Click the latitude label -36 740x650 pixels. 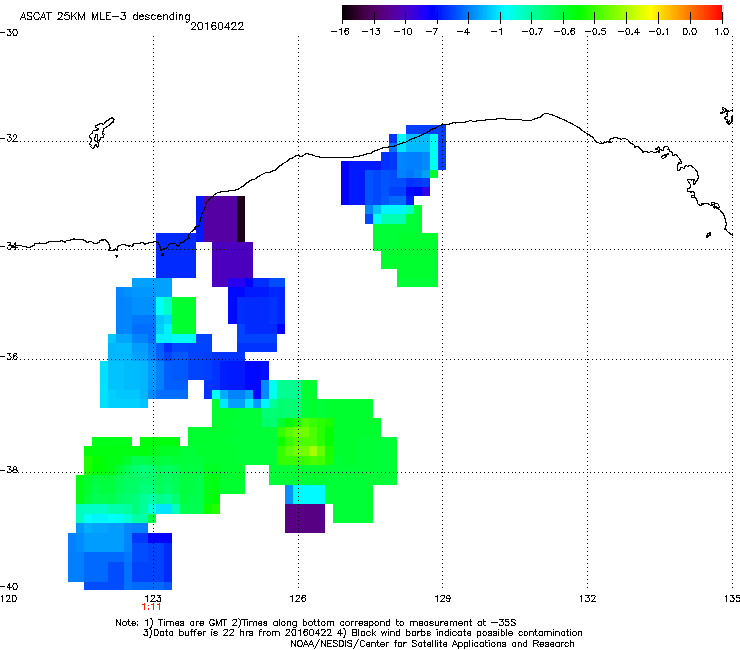(x=9, y=356)
